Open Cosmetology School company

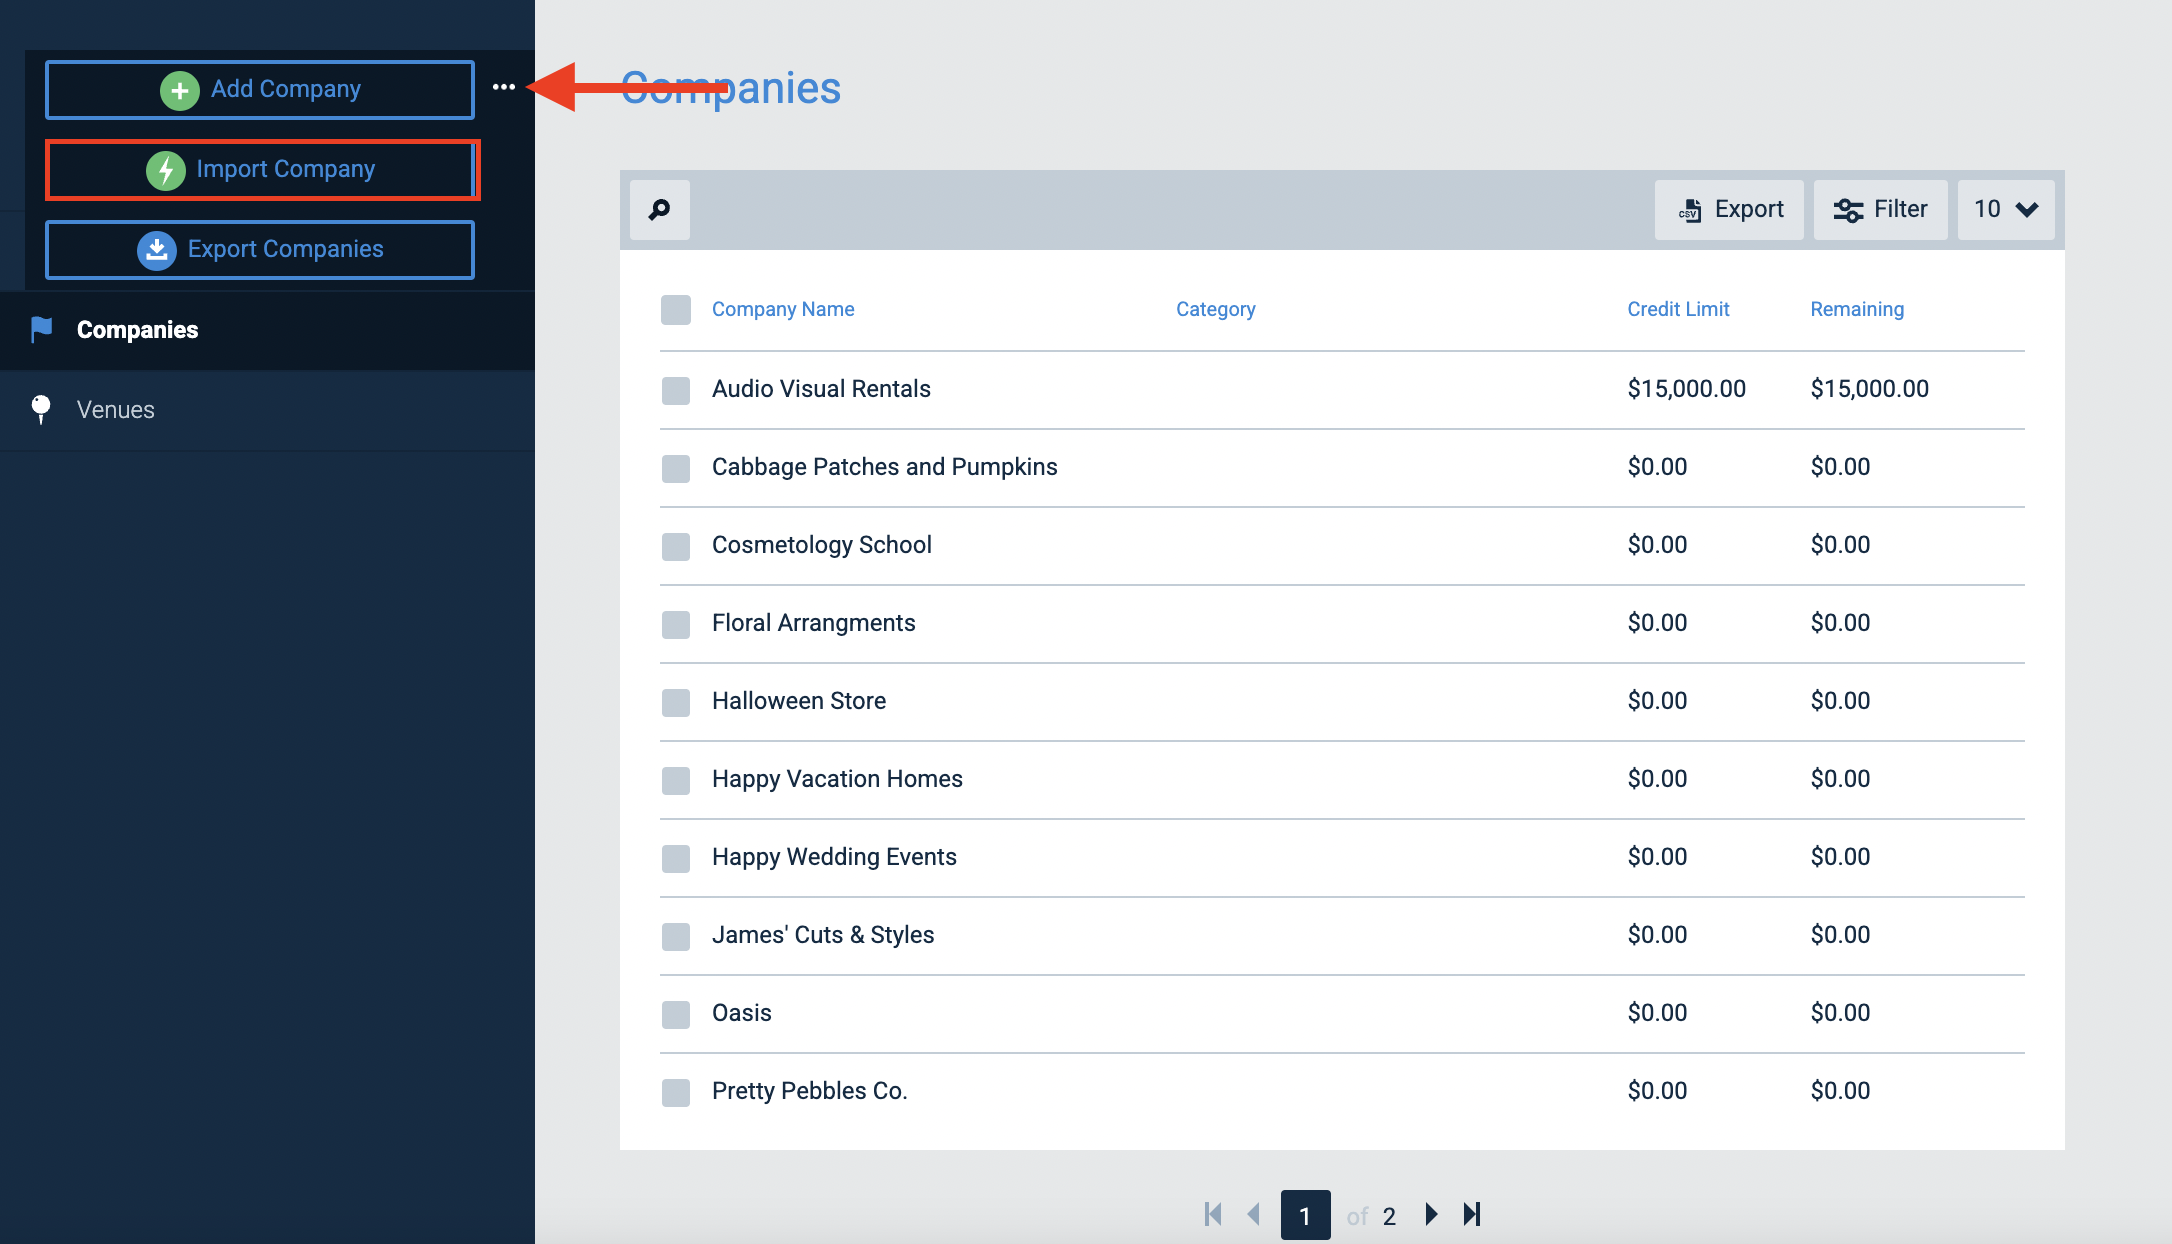pyautogui.click(x=822, y=545)
